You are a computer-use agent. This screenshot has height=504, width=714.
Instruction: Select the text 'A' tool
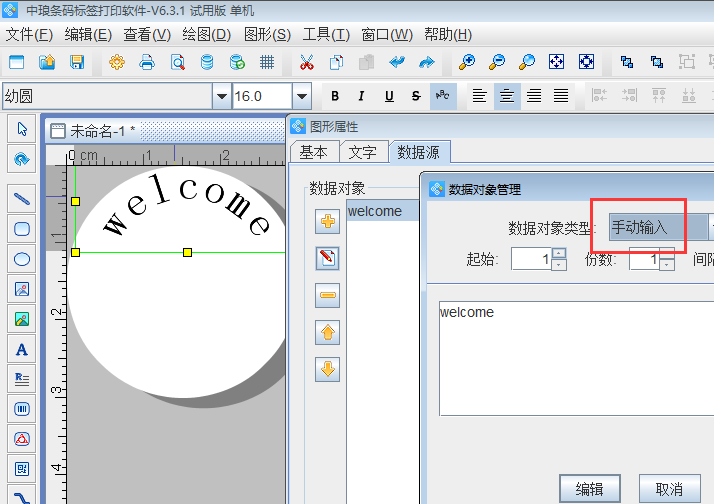click(x=21, y=350)
